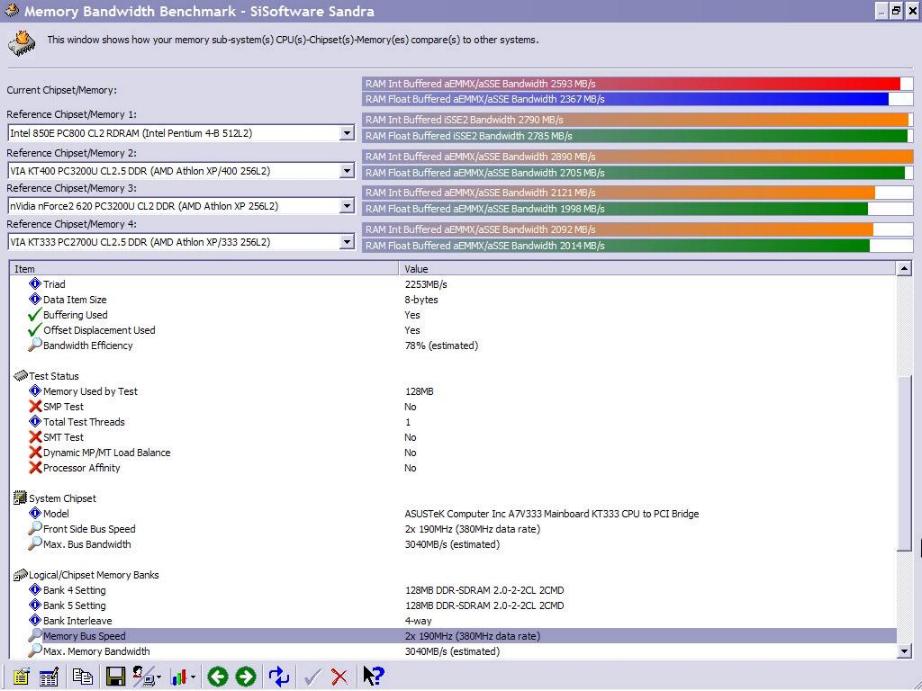Image resolution: width=922 pixels, height=691 pixels.
Task: Save results with the floppy disk icon
Action: coord(115,677)
